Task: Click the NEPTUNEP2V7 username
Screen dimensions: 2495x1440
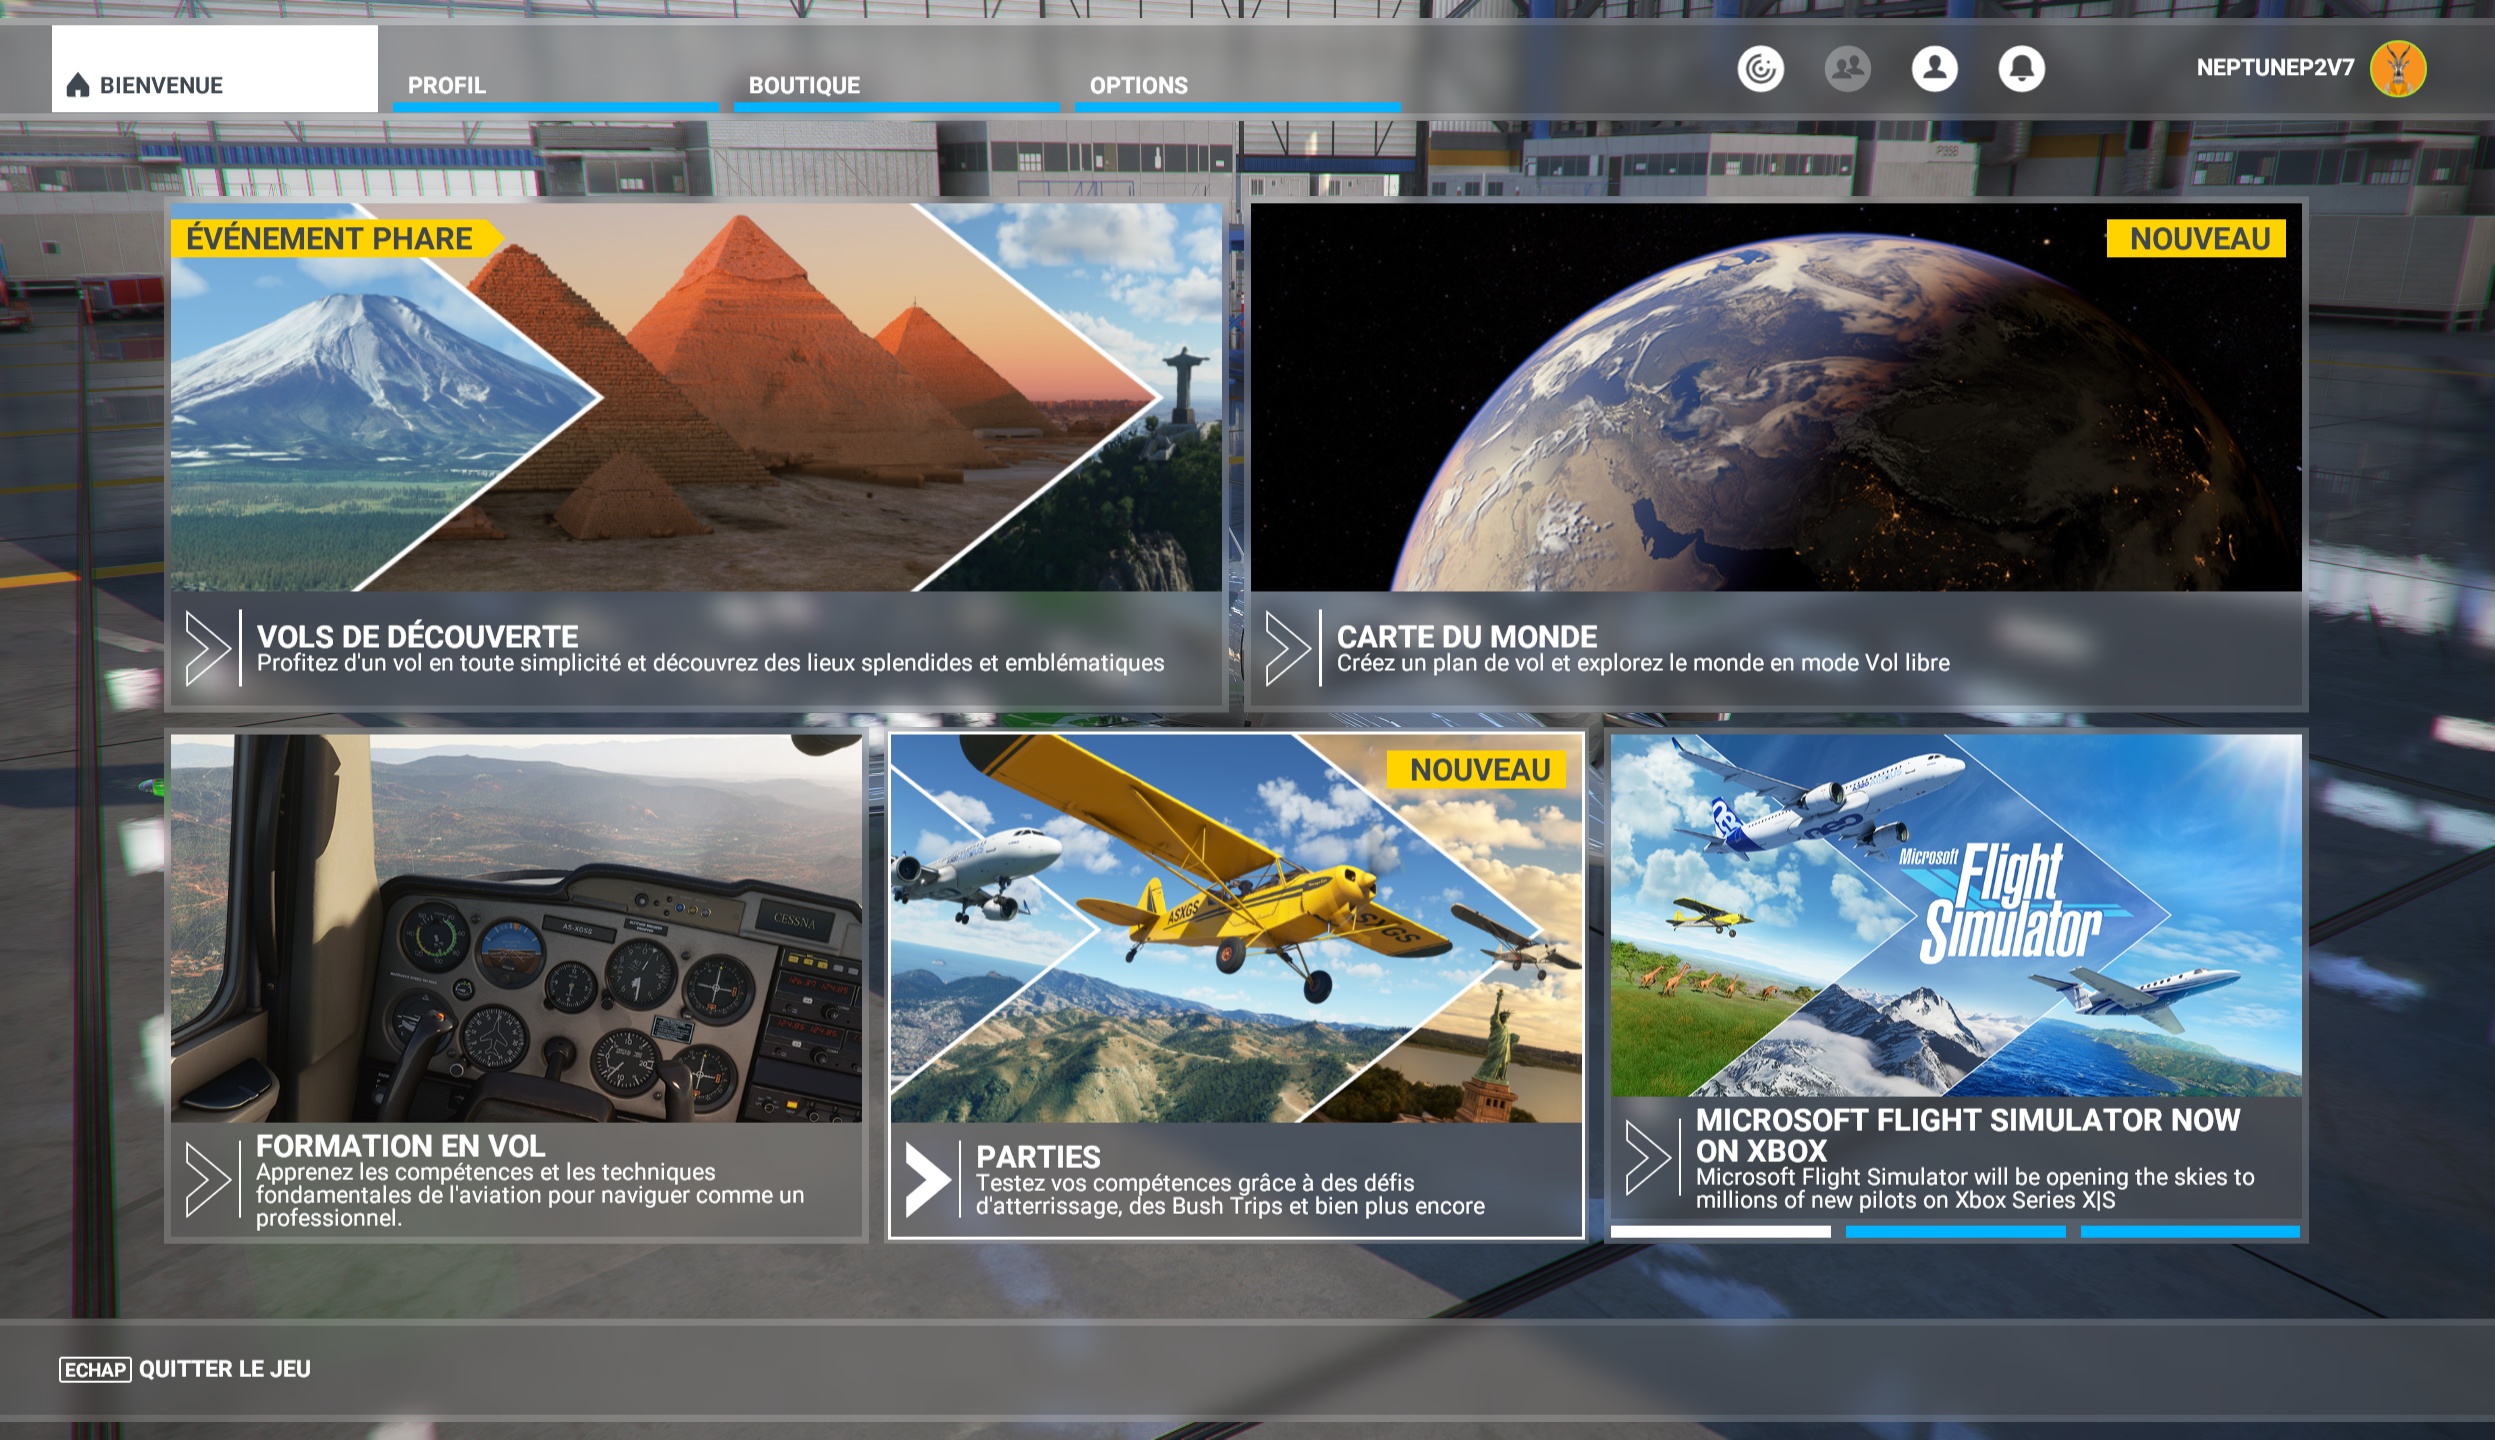Action: (2275, 68)
